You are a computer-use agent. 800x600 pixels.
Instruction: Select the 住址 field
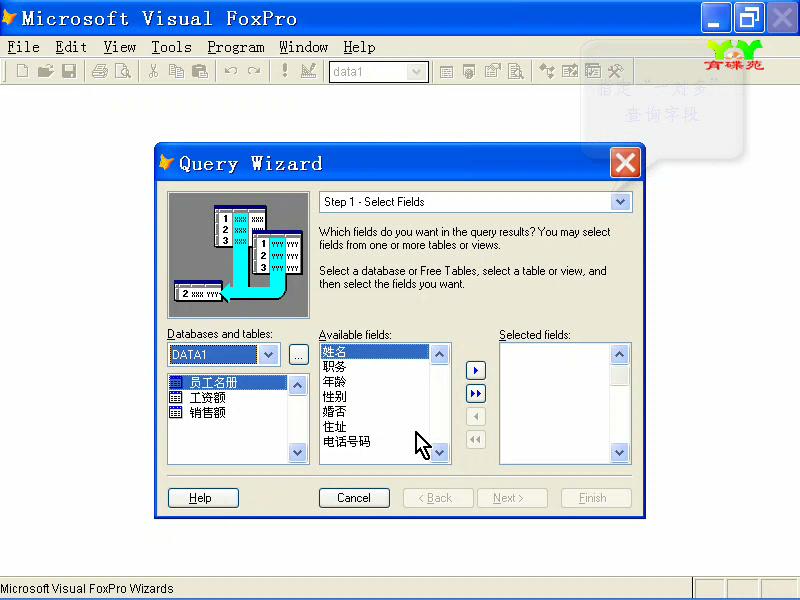374,427
